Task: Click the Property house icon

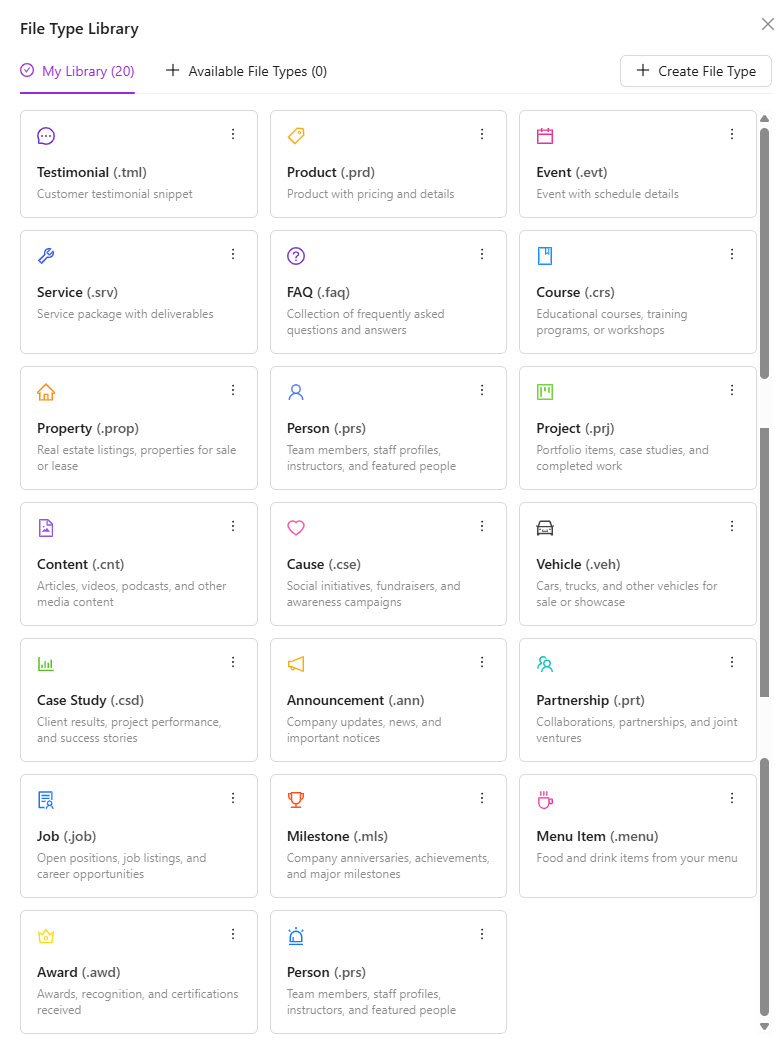Action: pos(46,391)
